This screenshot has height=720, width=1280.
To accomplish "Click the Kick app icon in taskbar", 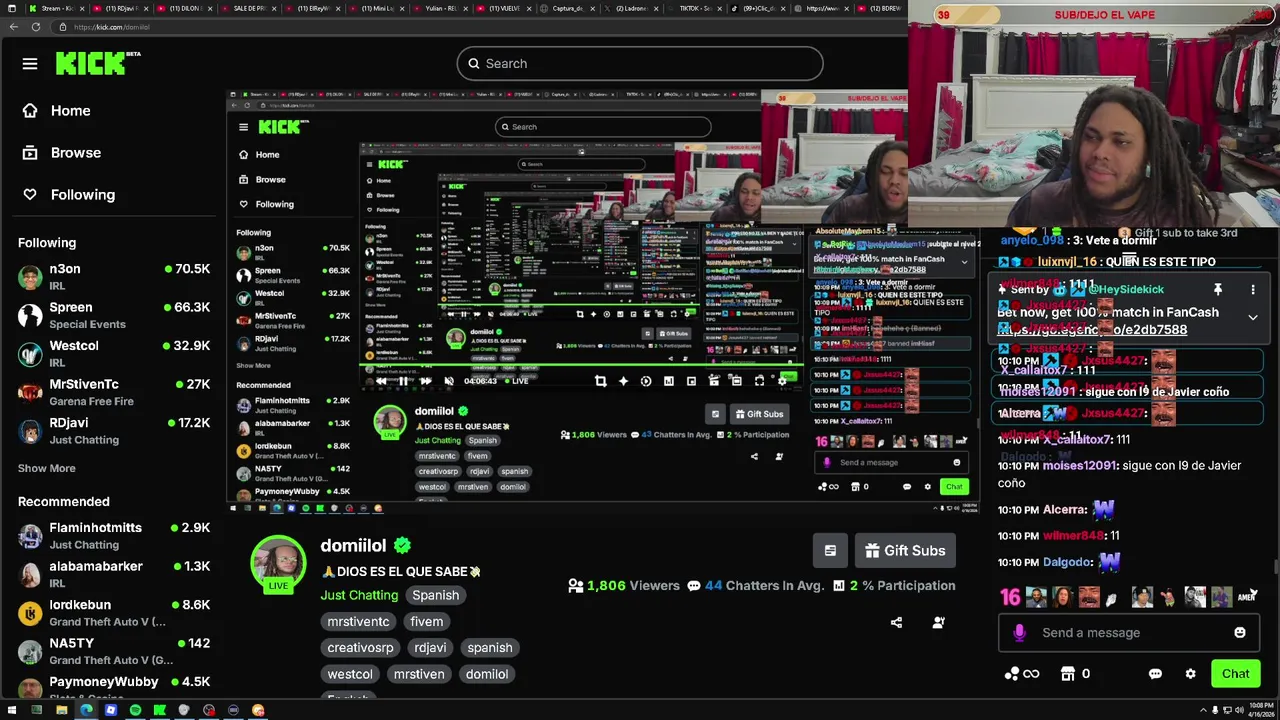I will coord(160,711).
